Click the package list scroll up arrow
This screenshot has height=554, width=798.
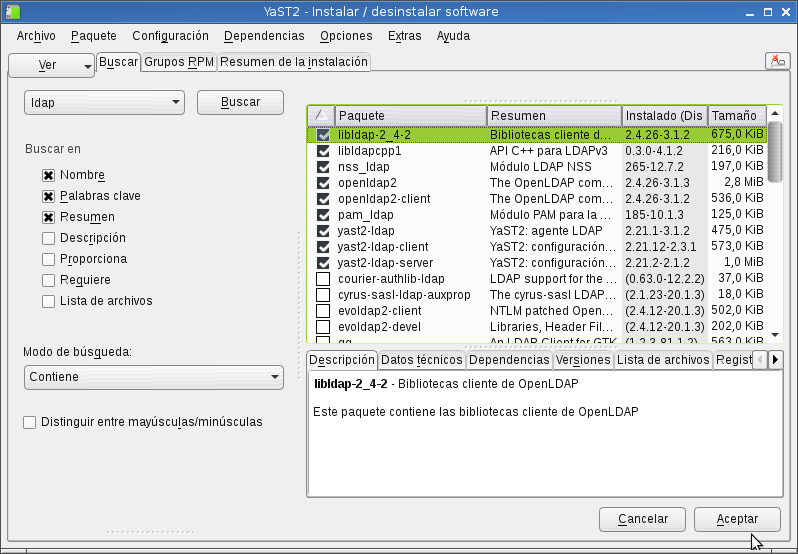click(x=775, y=113)
